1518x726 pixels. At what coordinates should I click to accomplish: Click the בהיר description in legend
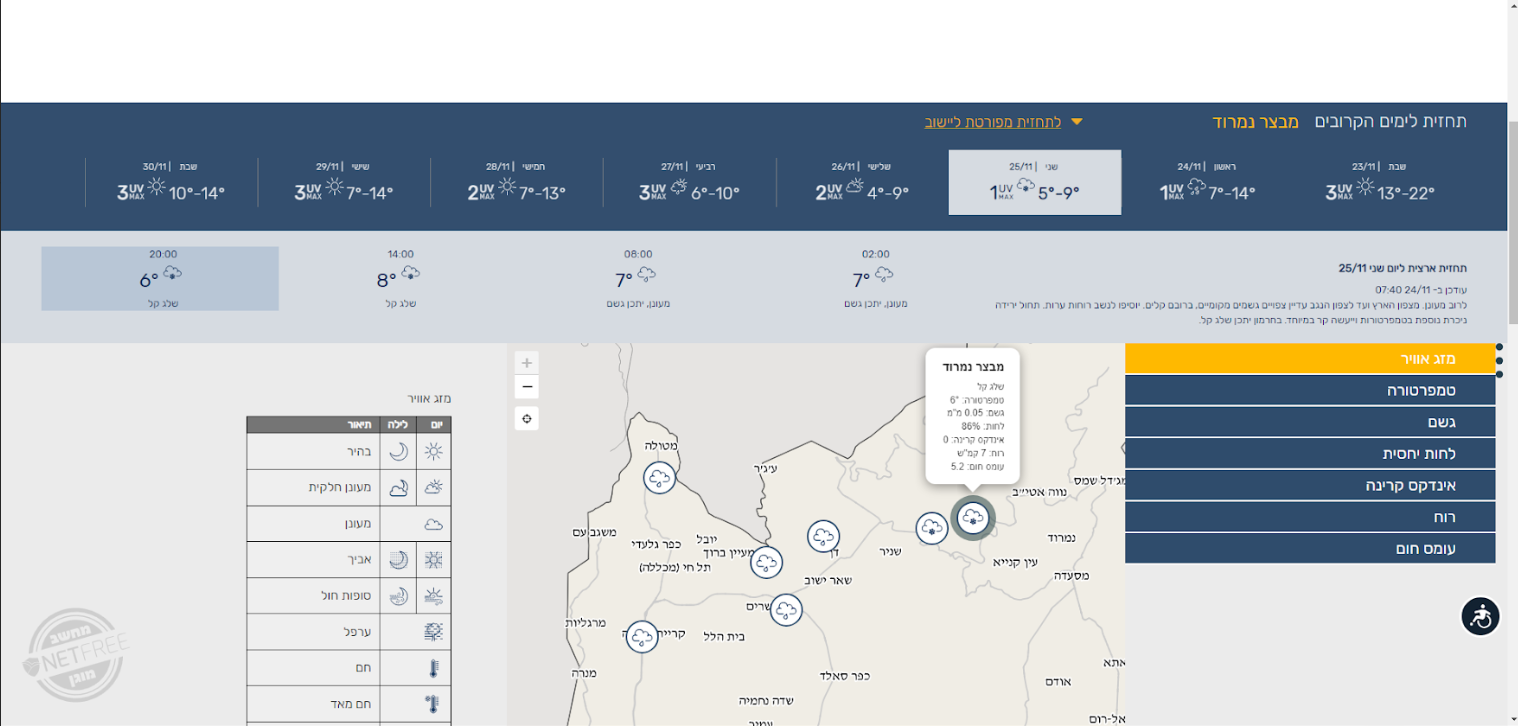(x=358, y=451)
